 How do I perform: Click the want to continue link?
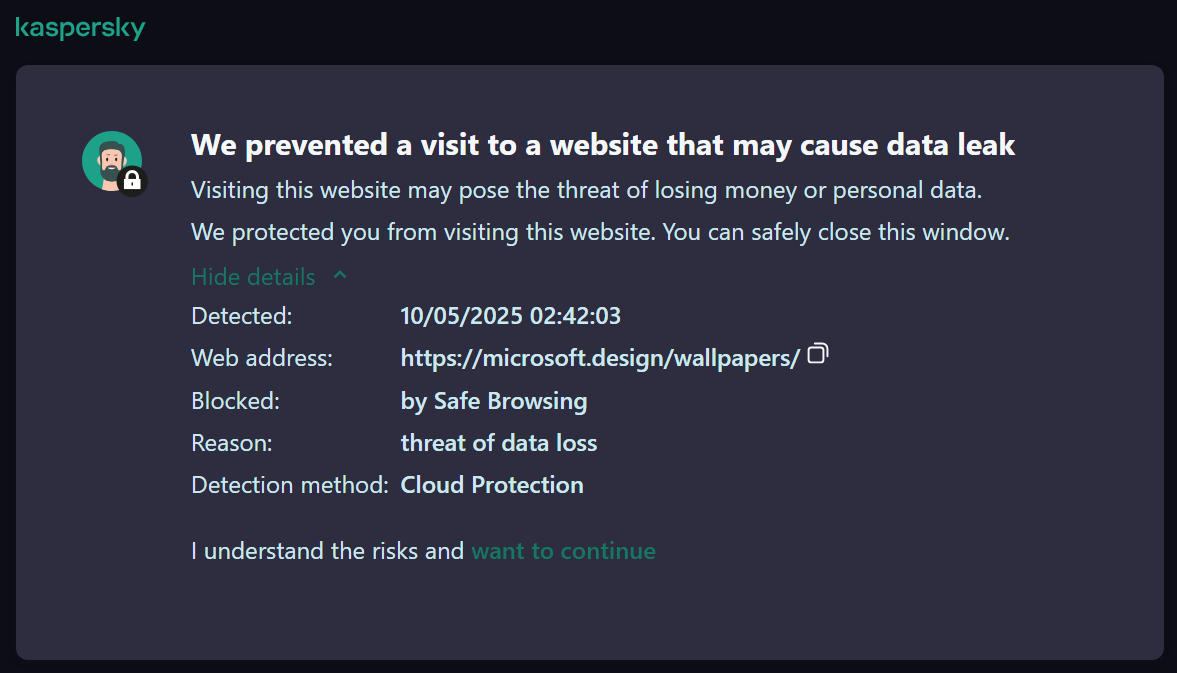pos(563,551)
